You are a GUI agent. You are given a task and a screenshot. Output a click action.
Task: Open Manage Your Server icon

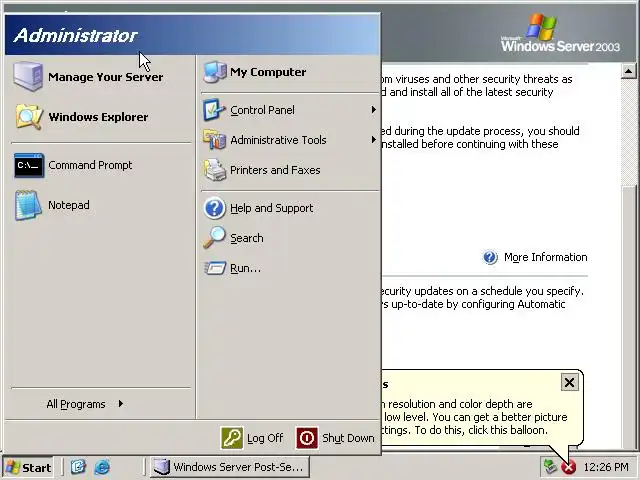point(28,76)
